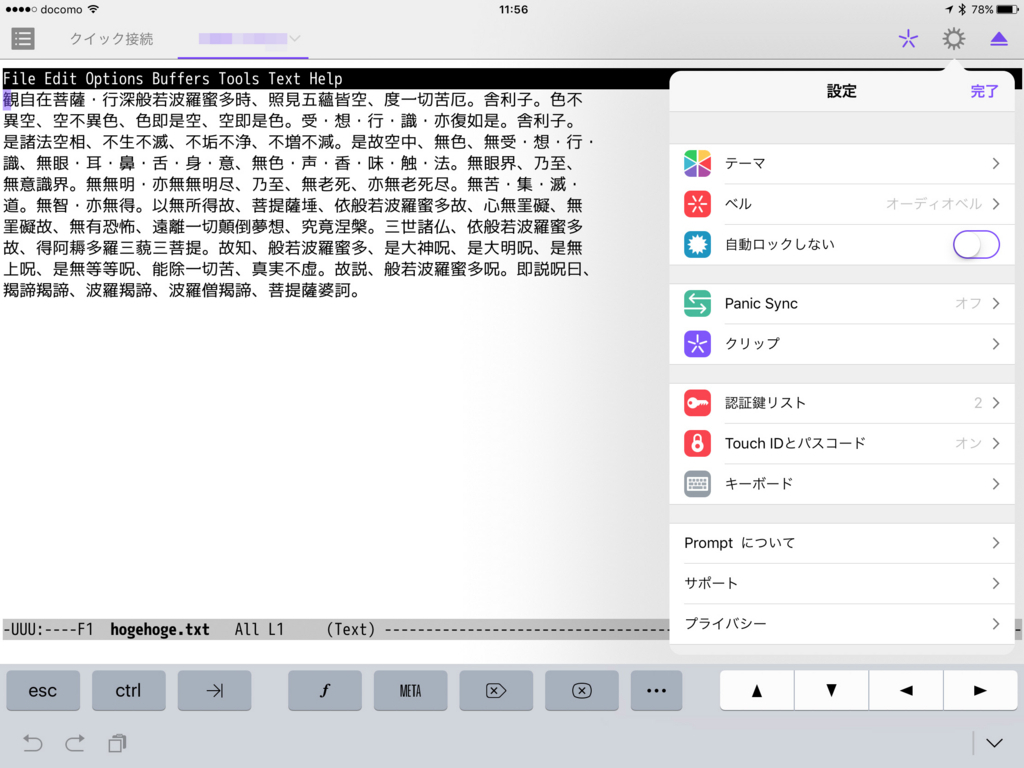Screen dimensions: 1024x768
Task: Open クリップ row chevron
Action: tap(995, 344)
